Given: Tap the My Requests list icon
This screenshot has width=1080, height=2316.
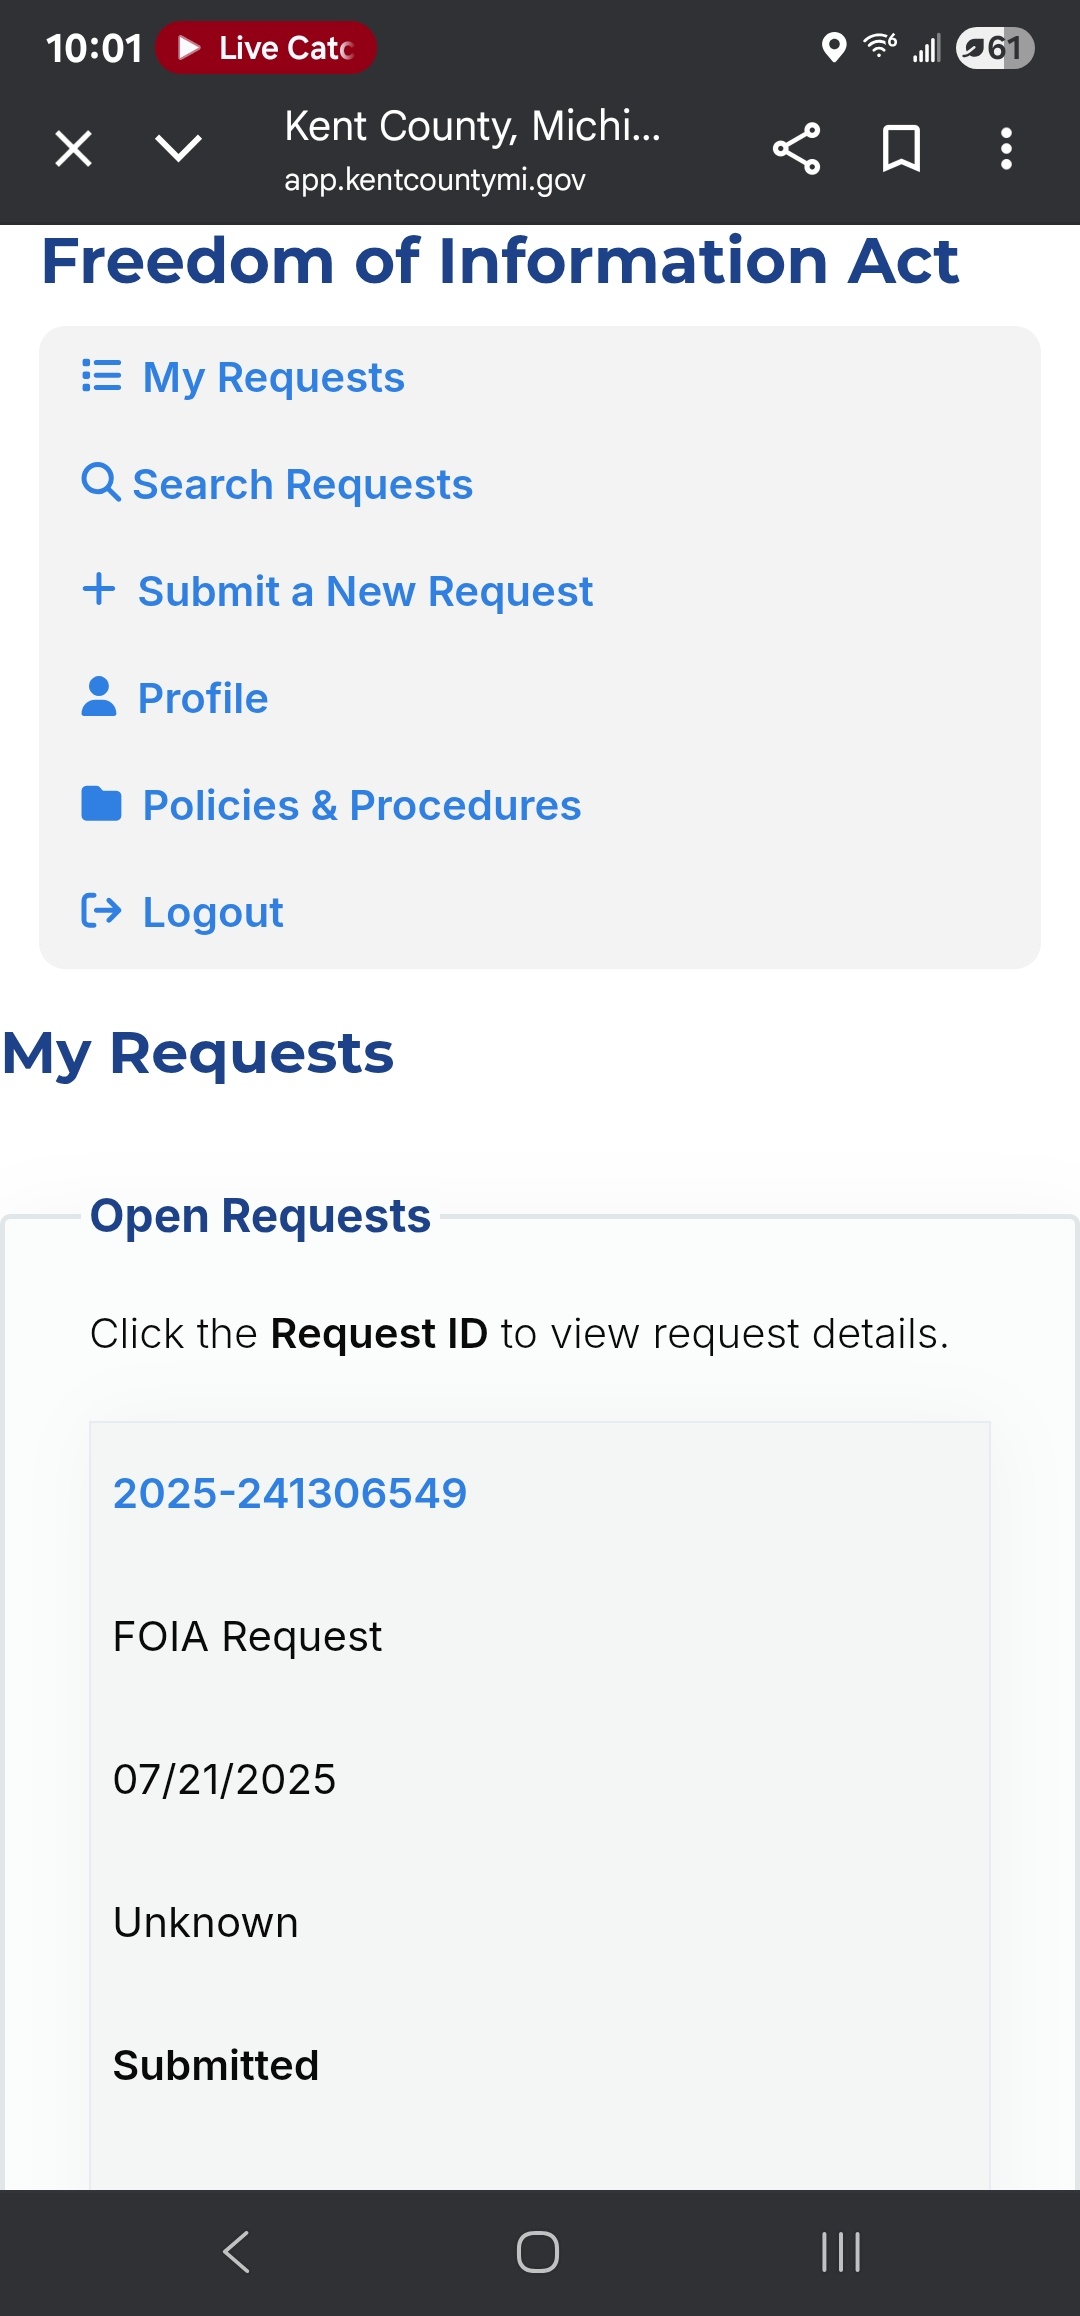Looking at the screenshot, I should pyautogui.click(x=101, y=376).
